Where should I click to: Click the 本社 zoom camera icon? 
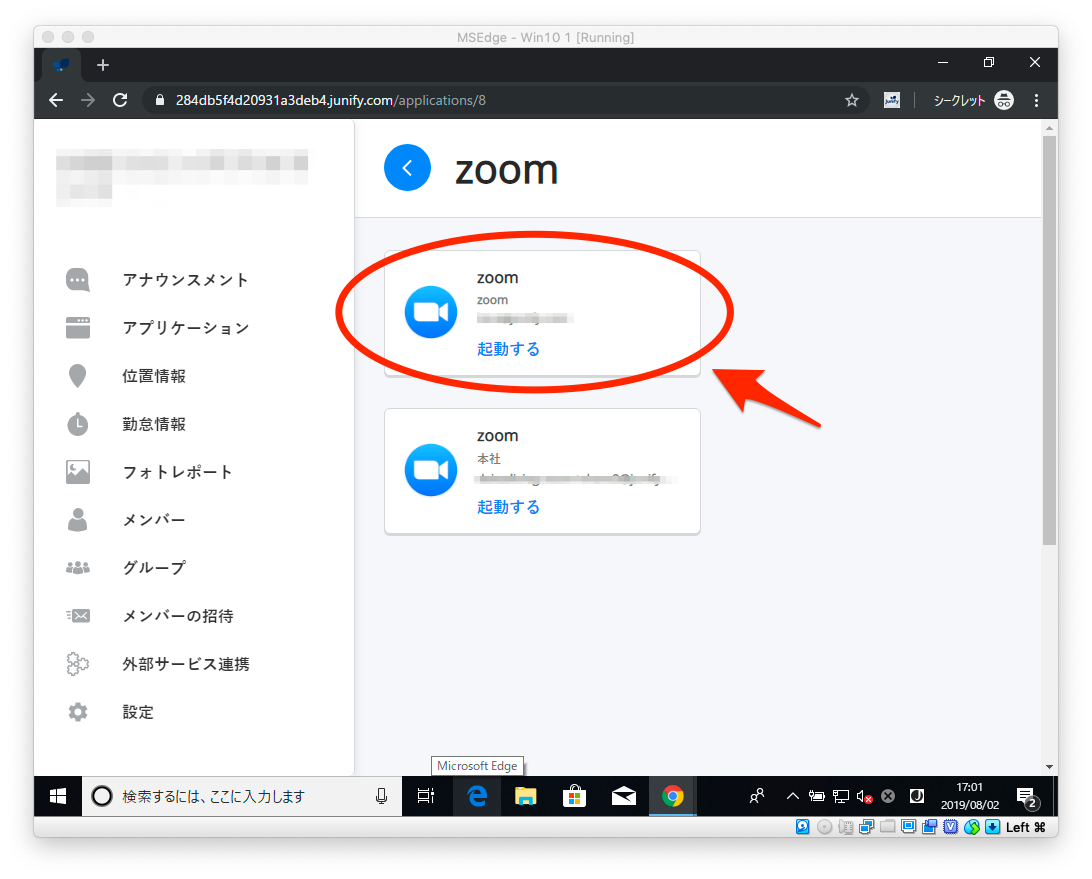(x=430, y=470)
